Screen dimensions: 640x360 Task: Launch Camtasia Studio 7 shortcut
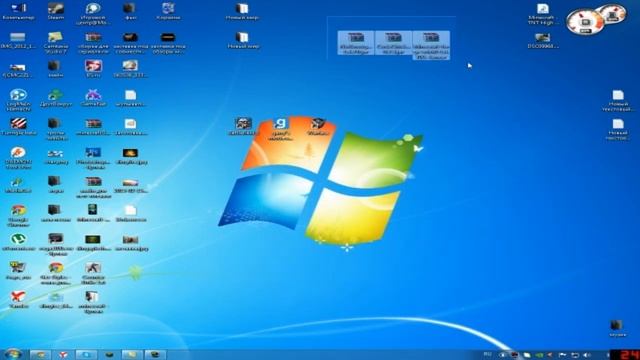56,42
